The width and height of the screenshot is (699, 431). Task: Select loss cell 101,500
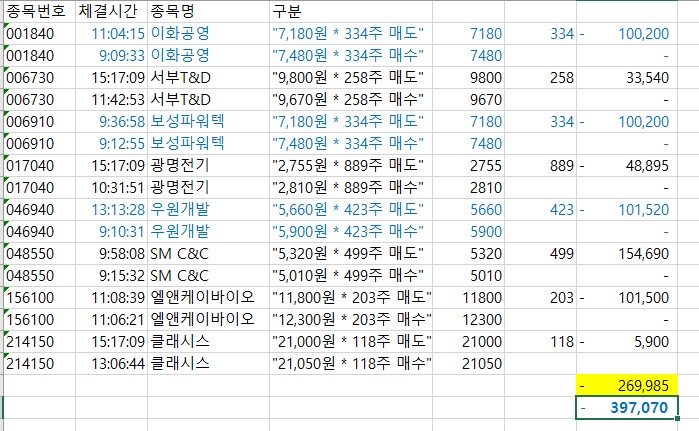click(x=627, y=298)
